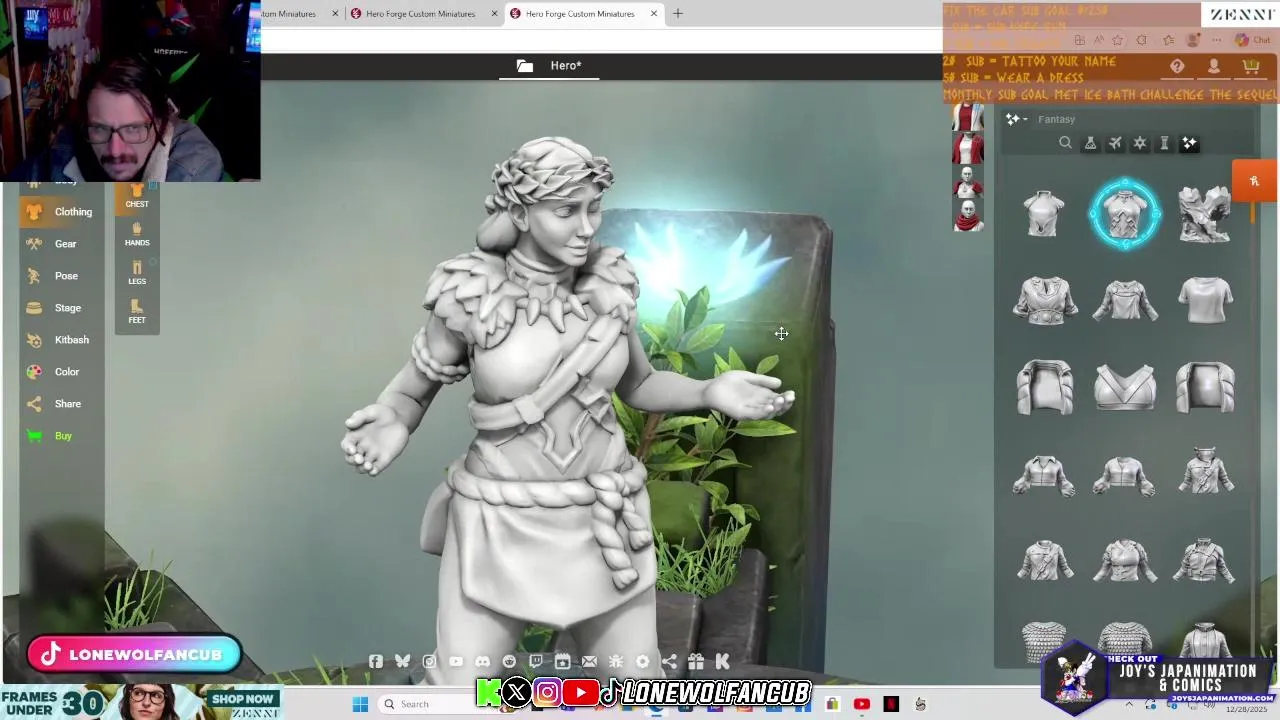
Task: Select the flask genre filter
Action: [1090, 143]
